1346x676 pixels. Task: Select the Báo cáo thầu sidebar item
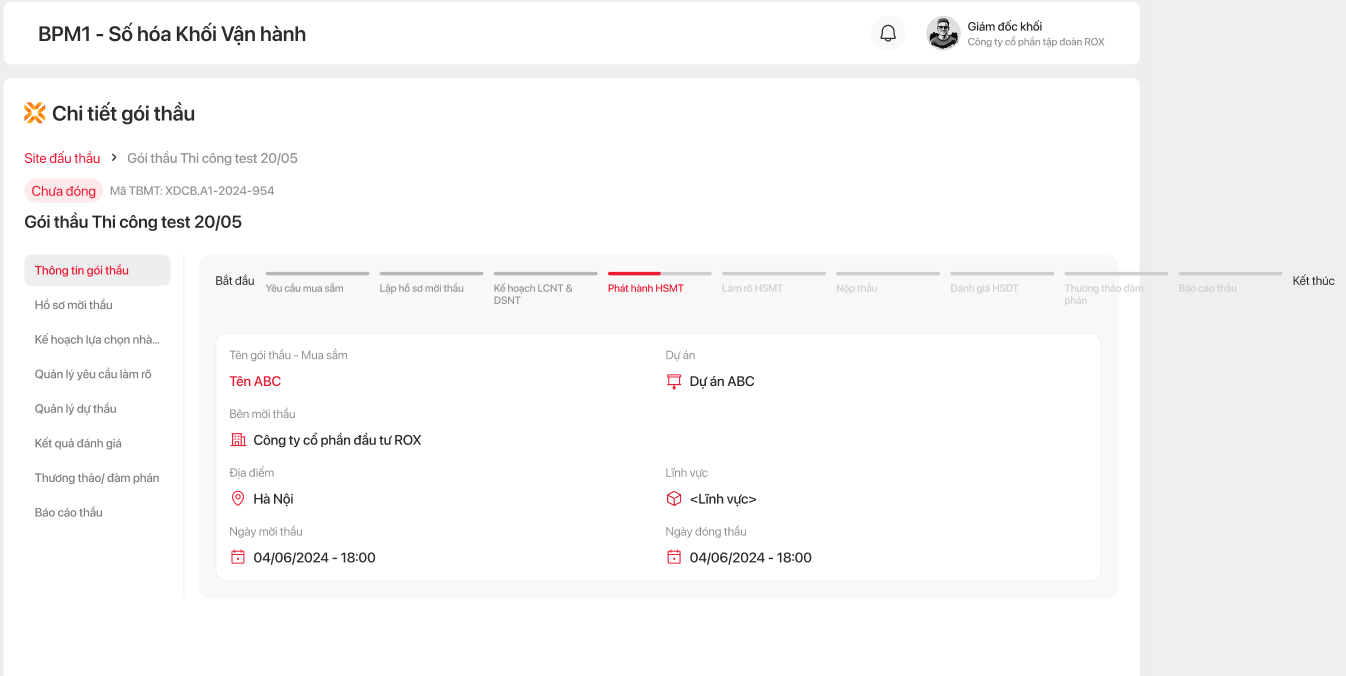(69, 512)
